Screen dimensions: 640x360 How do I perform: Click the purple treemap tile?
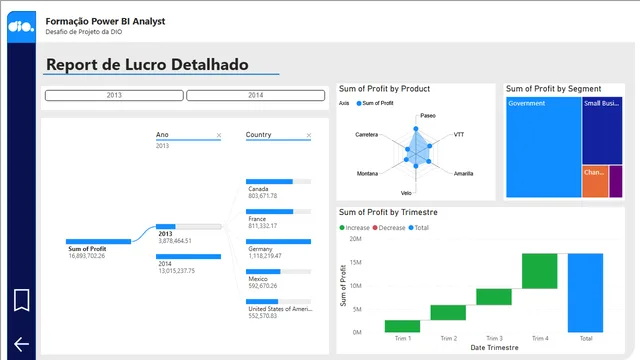click(616, 181)
